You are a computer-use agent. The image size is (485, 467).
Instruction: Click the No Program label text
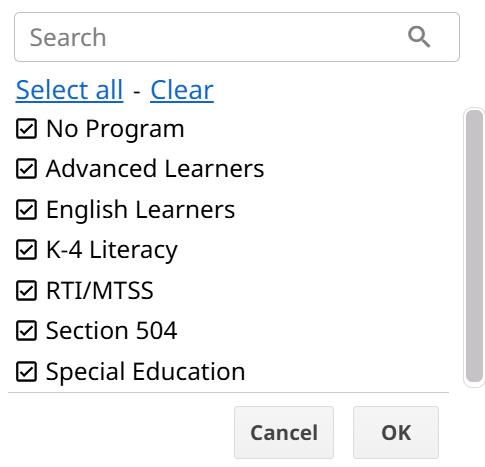pos(115,128)
